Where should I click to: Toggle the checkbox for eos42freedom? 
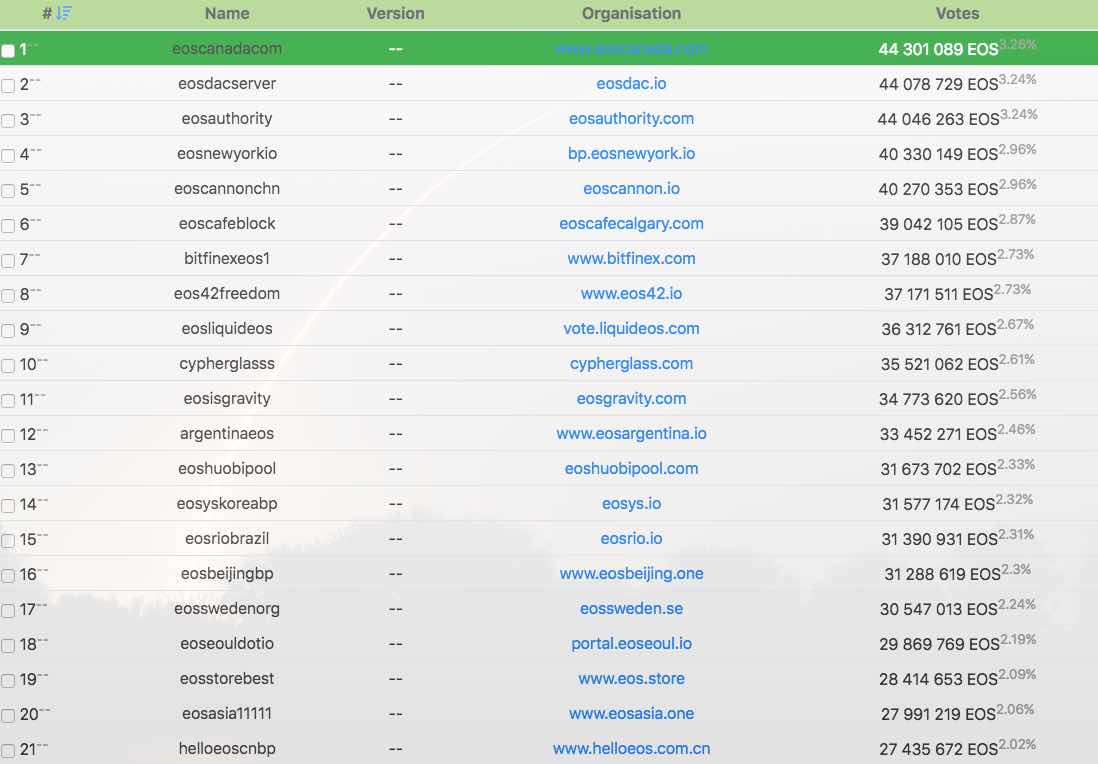click(x=8, y=296)
